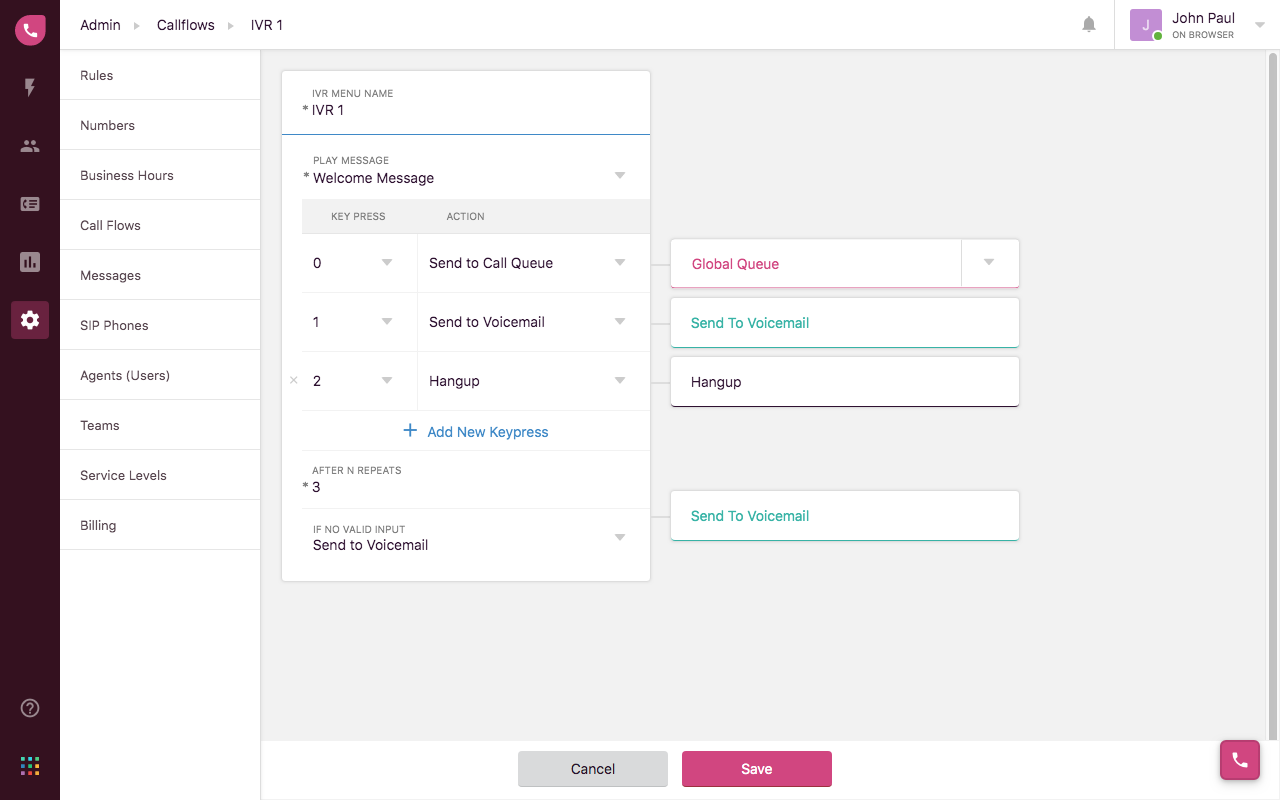Image resolution: width=1280 pixels, height=800 pixels.
Task: Click the pink phone logo icon
Action: (30, 30)
